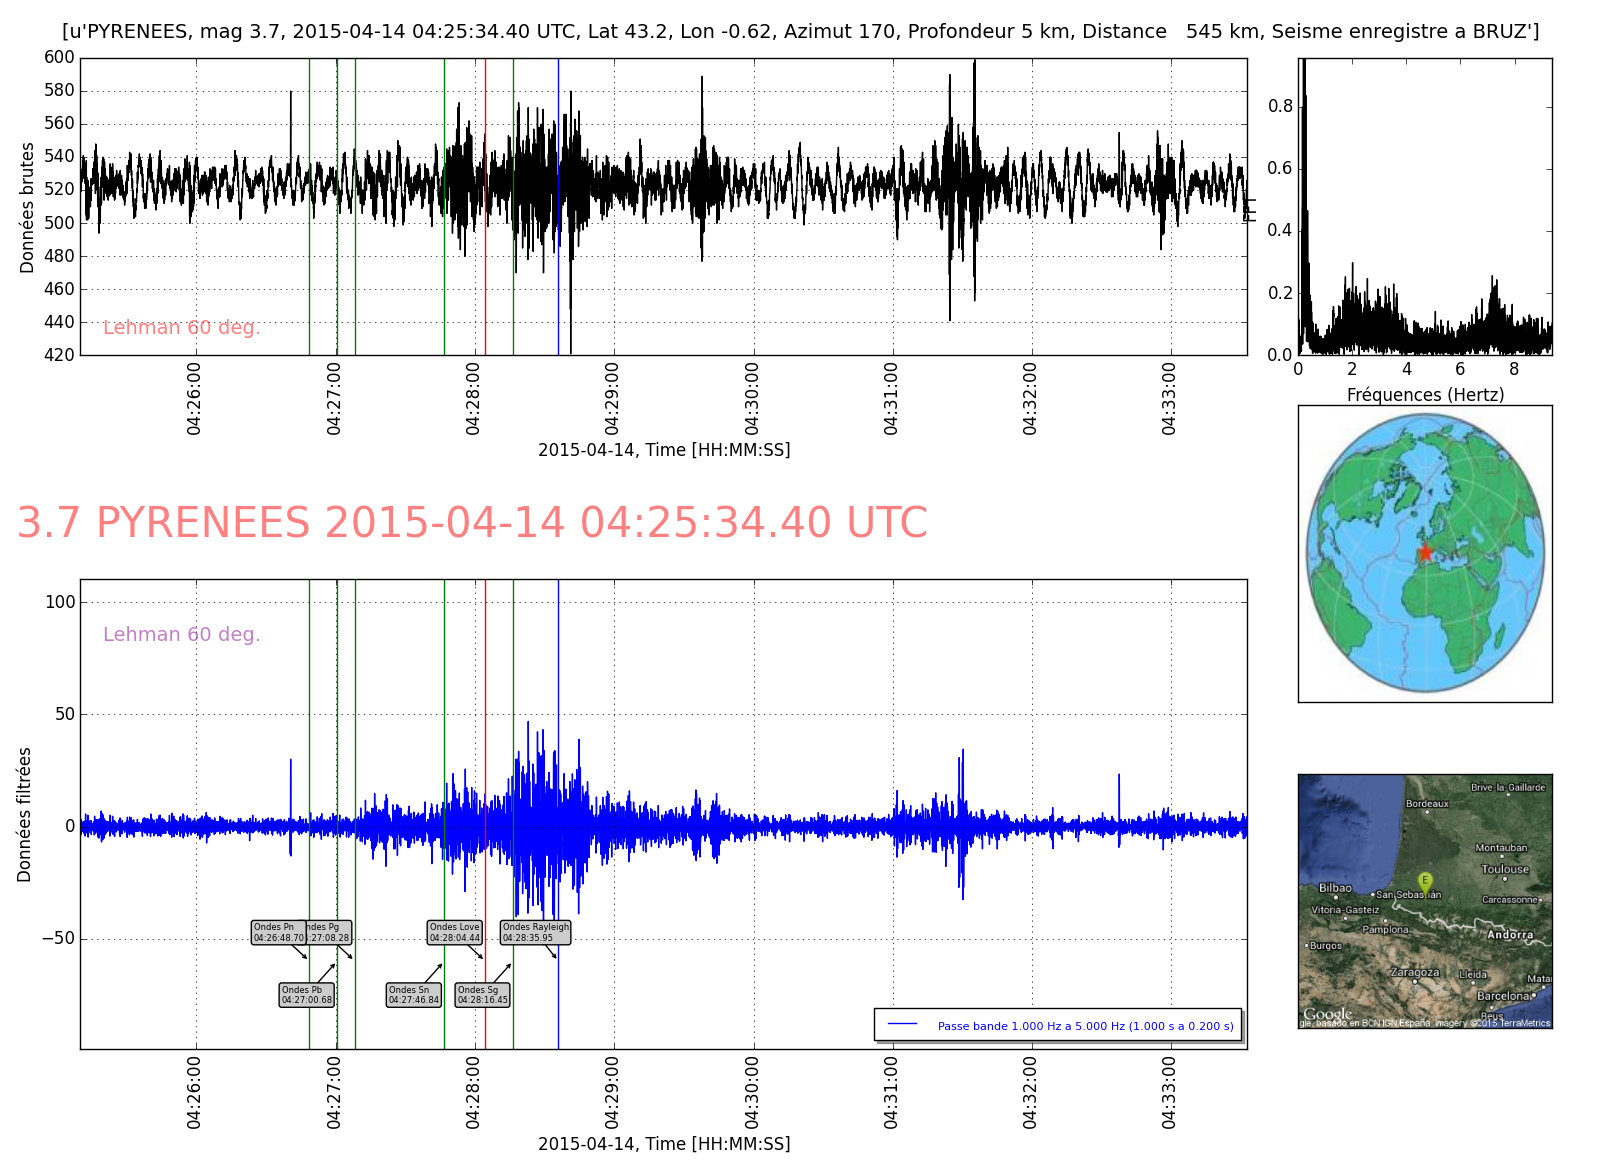
Task: Click the purple Lehman 60 deg. text
Action: click(181, 634)
